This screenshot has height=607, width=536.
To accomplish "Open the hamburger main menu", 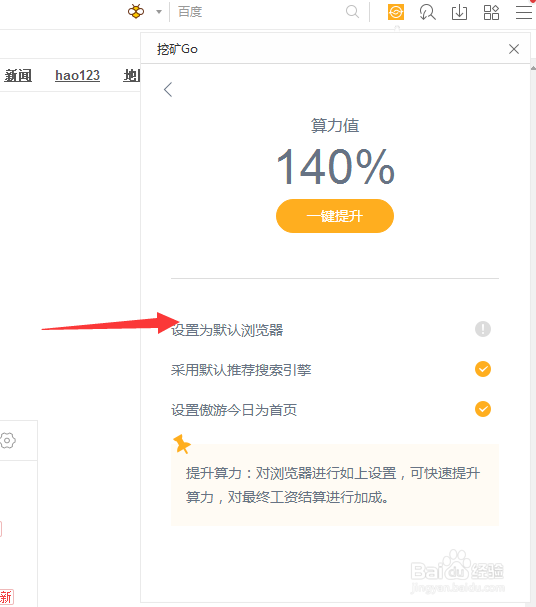I will point(524,12).
